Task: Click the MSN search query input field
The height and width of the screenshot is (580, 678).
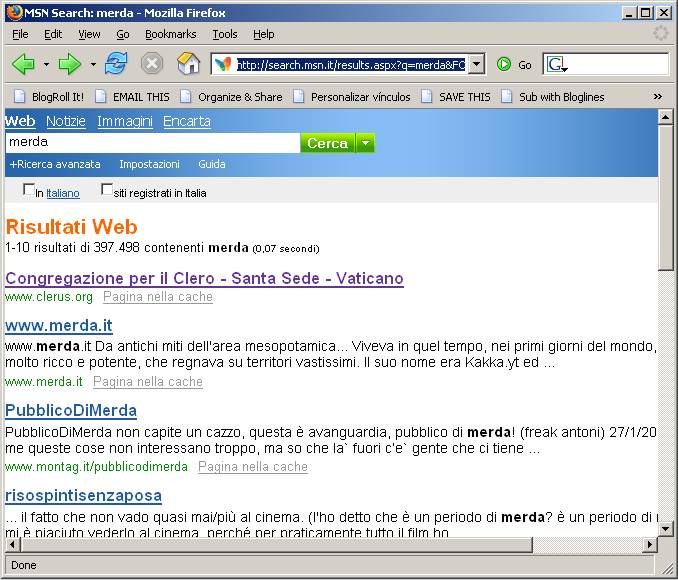Action: (x=152, y=143)
